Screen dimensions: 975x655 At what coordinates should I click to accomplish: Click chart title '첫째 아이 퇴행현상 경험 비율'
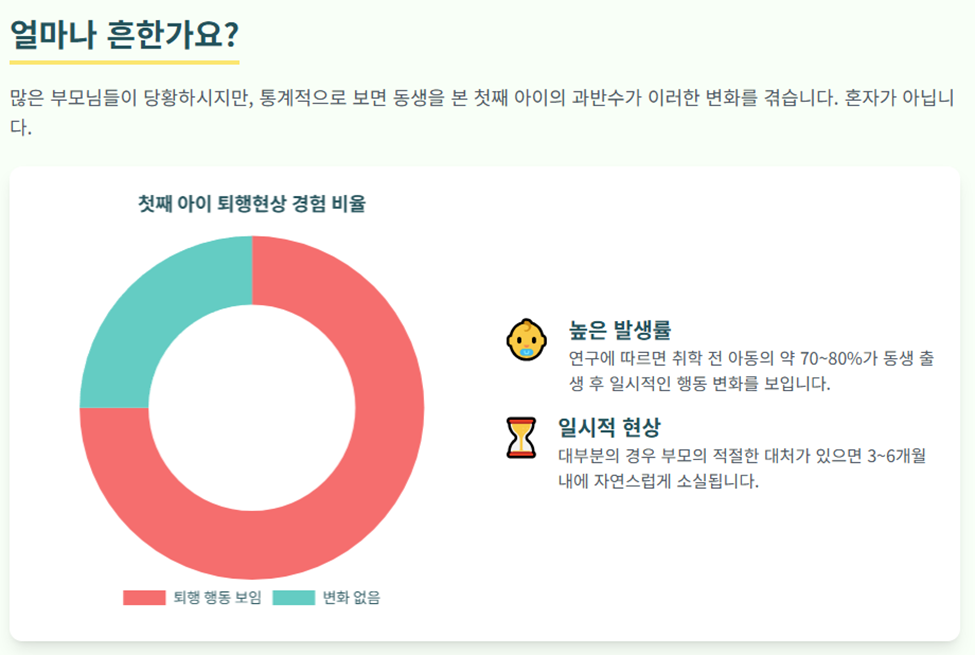click(x=251, y=204)
